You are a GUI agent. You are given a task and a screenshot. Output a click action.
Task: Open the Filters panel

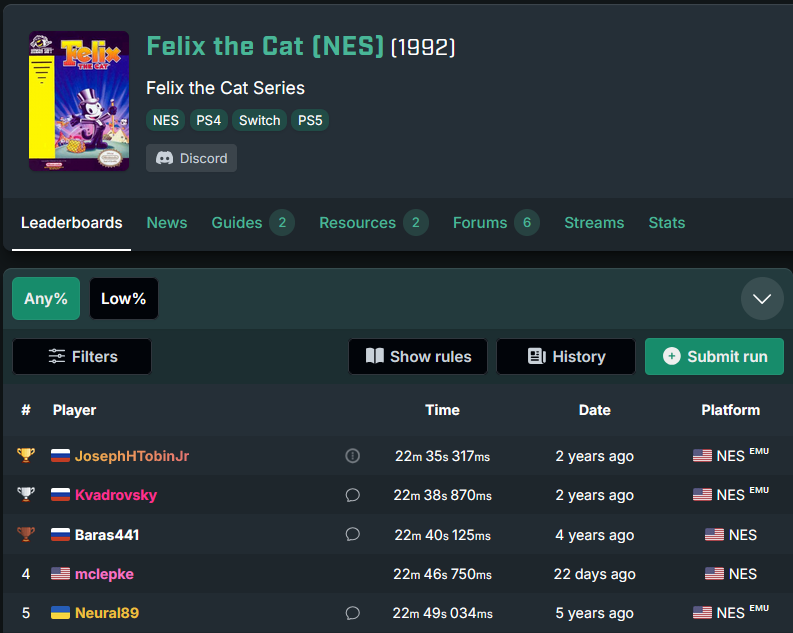point(82,356)
